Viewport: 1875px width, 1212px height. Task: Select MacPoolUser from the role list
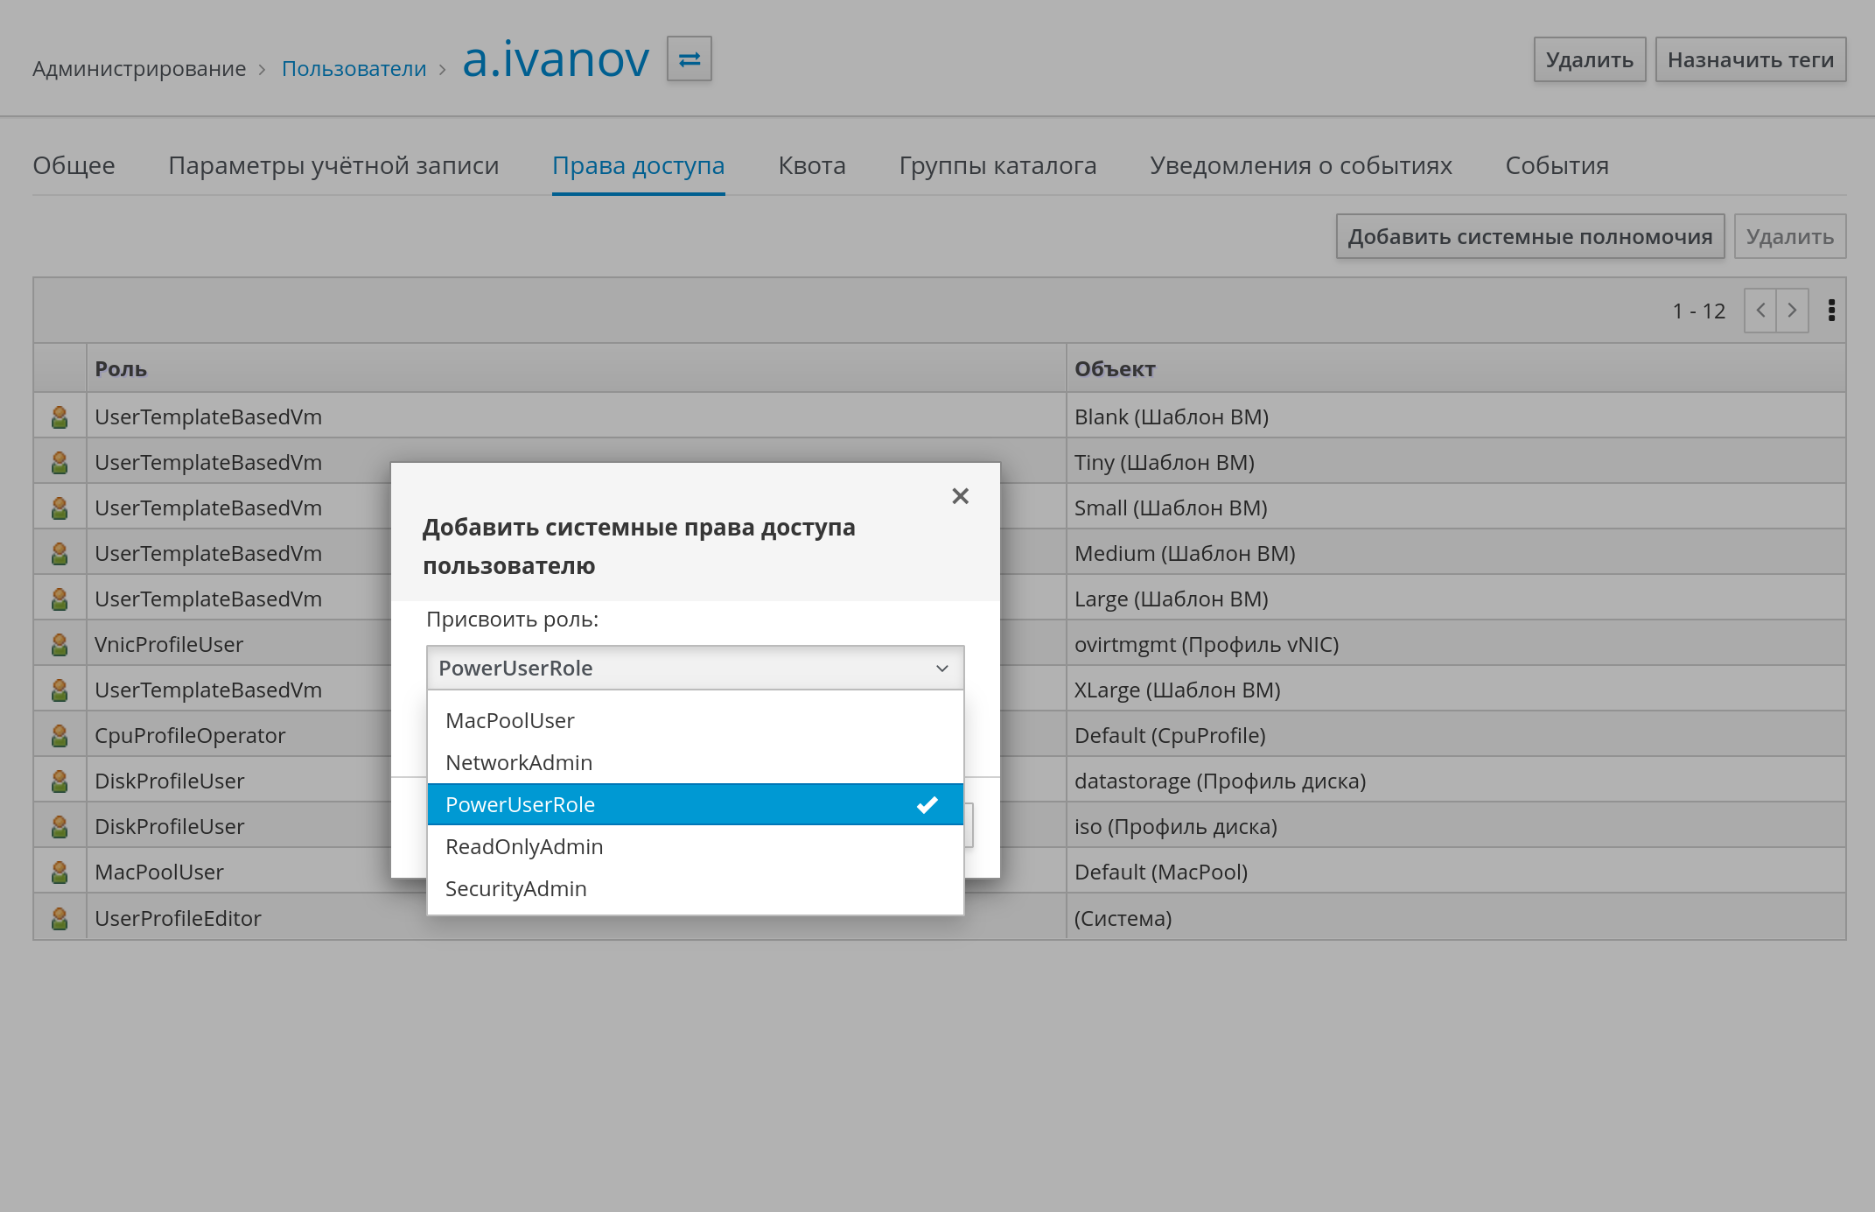pyautogui.click(x=510, y=721)
